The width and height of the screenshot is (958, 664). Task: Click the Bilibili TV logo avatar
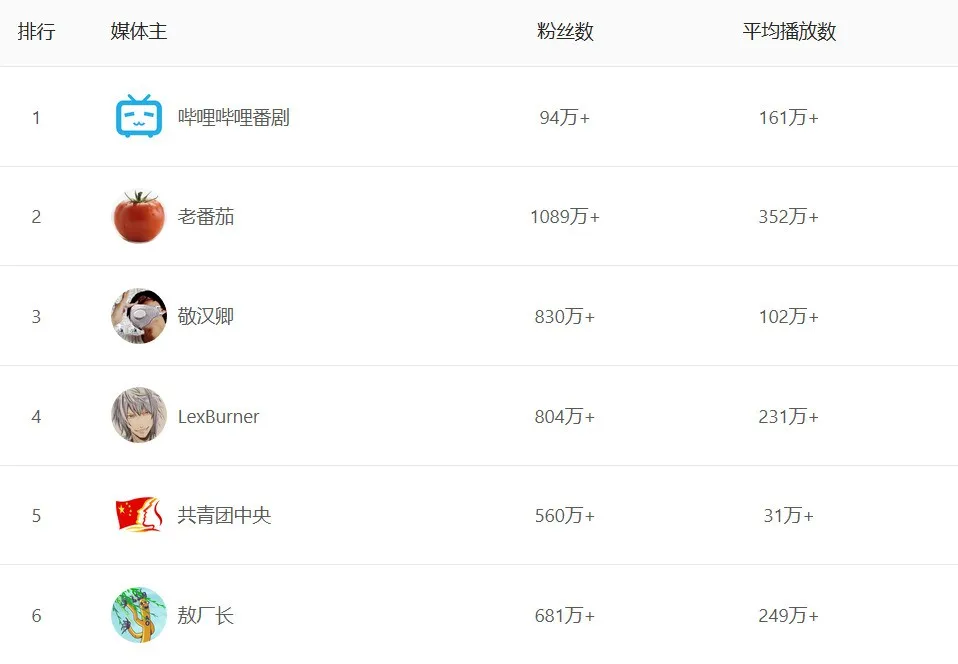(138, 117)
